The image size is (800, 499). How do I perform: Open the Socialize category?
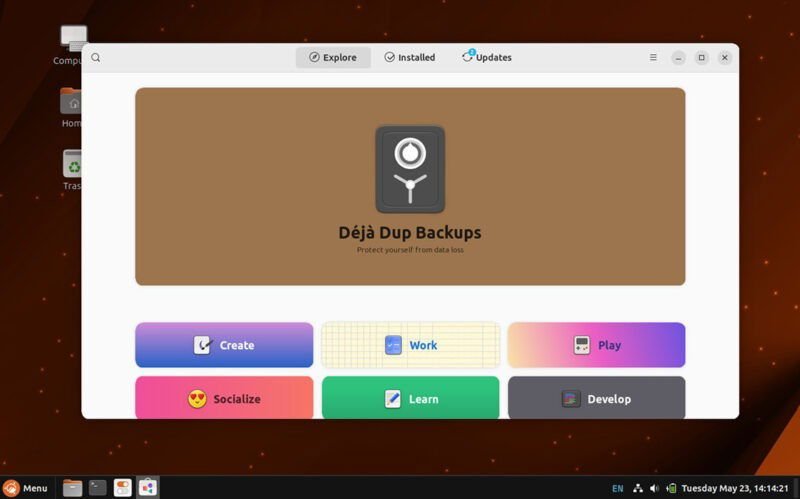pyautogui.click(x=224, y=398)
